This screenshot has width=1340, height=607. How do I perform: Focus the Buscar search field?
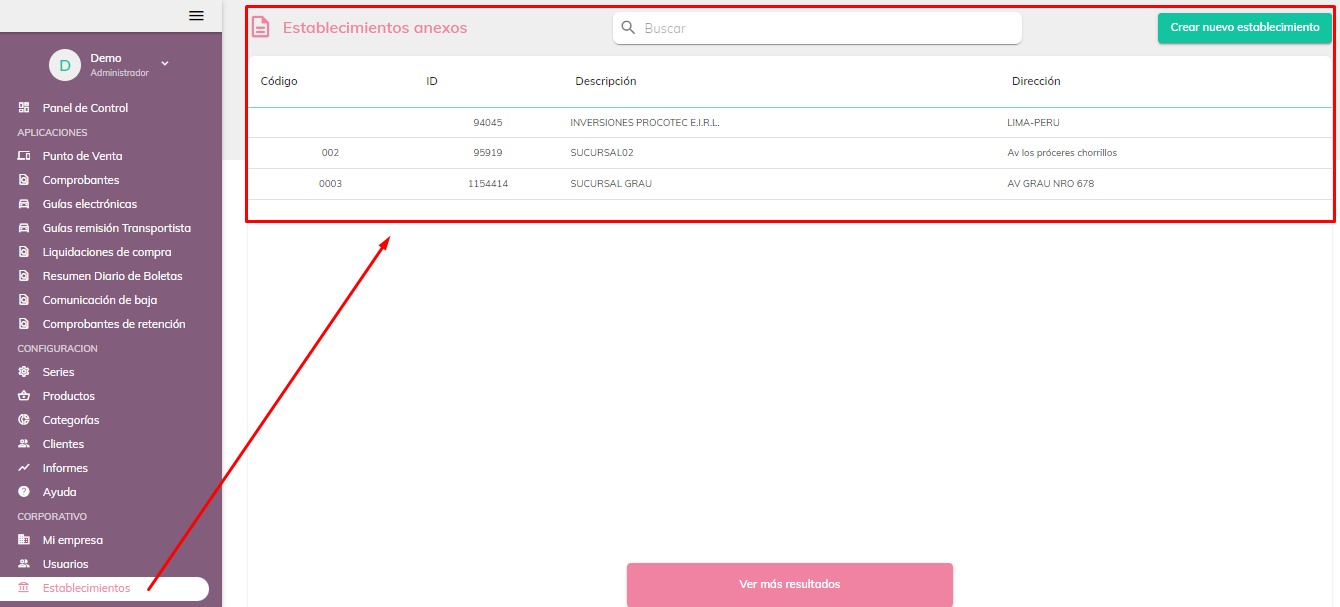(x=825, y=28)
